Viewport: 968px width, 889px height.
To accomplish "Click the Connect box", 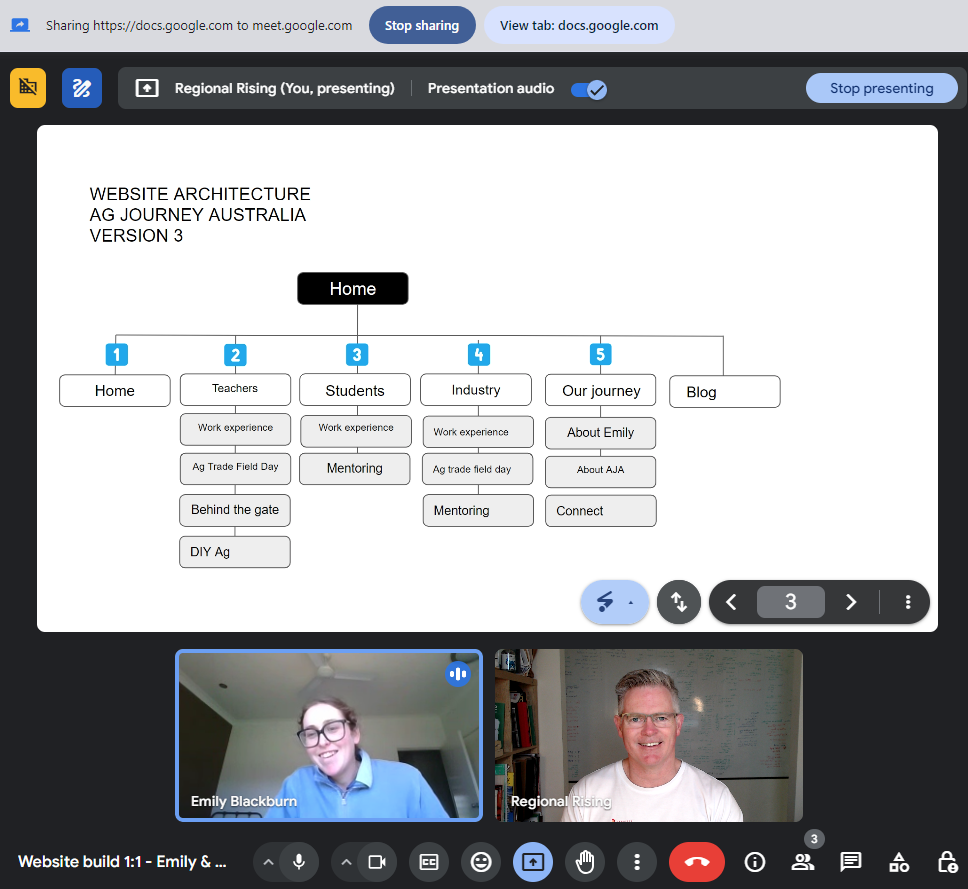I will point(601,511).
